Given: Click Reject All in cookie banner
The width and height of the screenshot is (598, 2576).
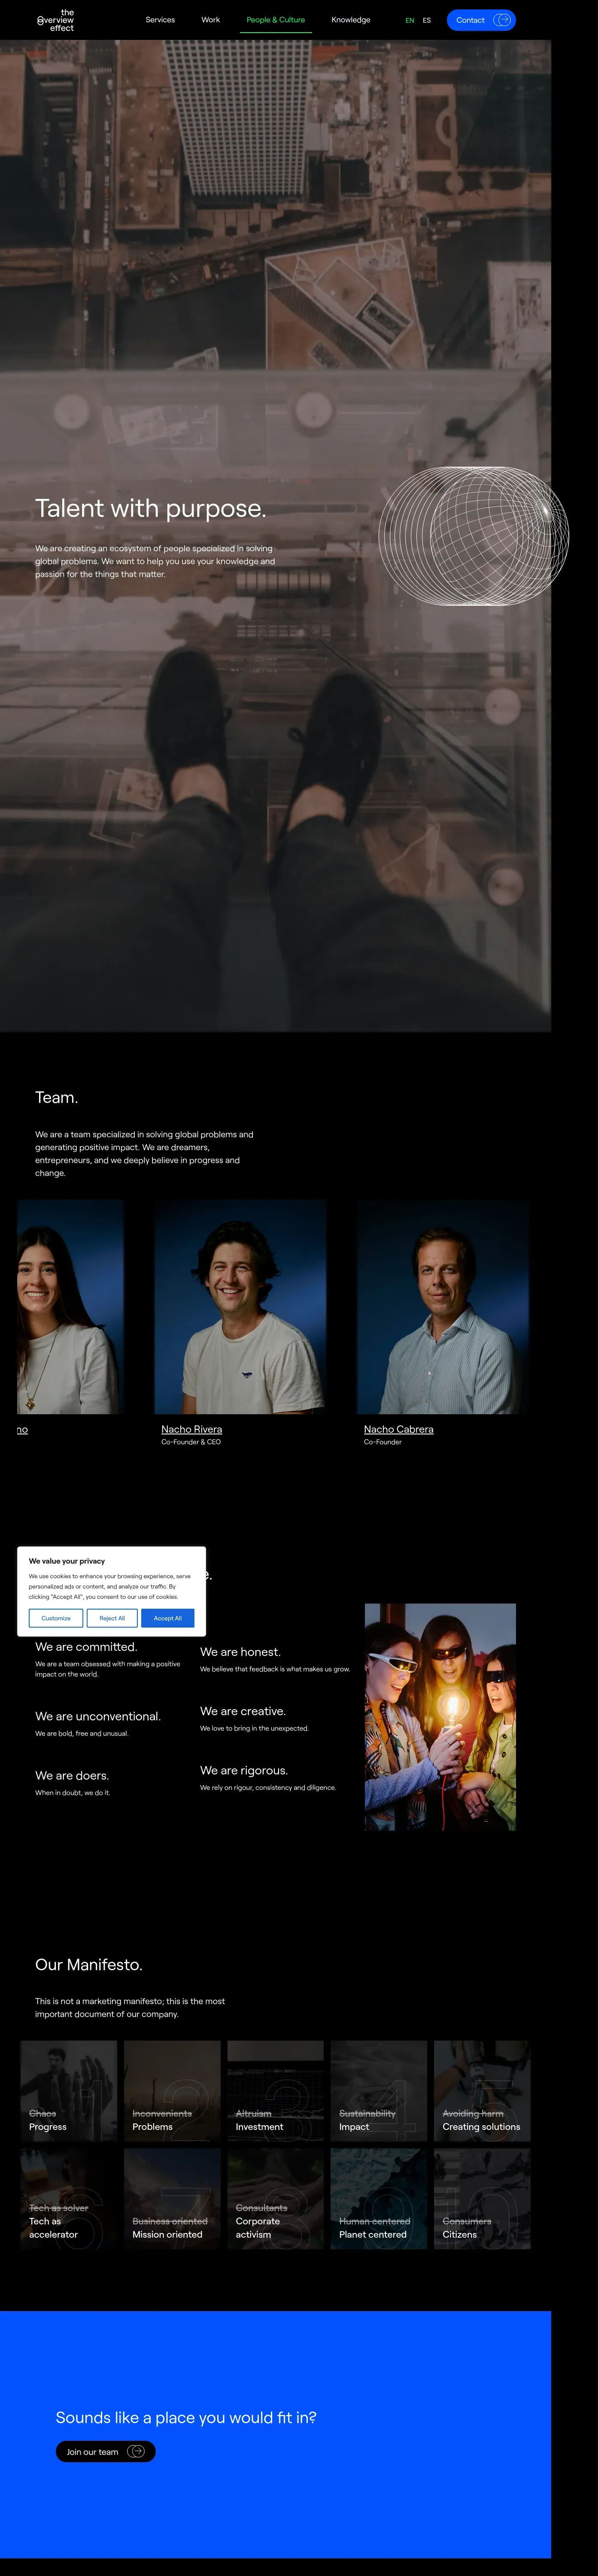Looking at the screenshot, I should pos(112,1618).
